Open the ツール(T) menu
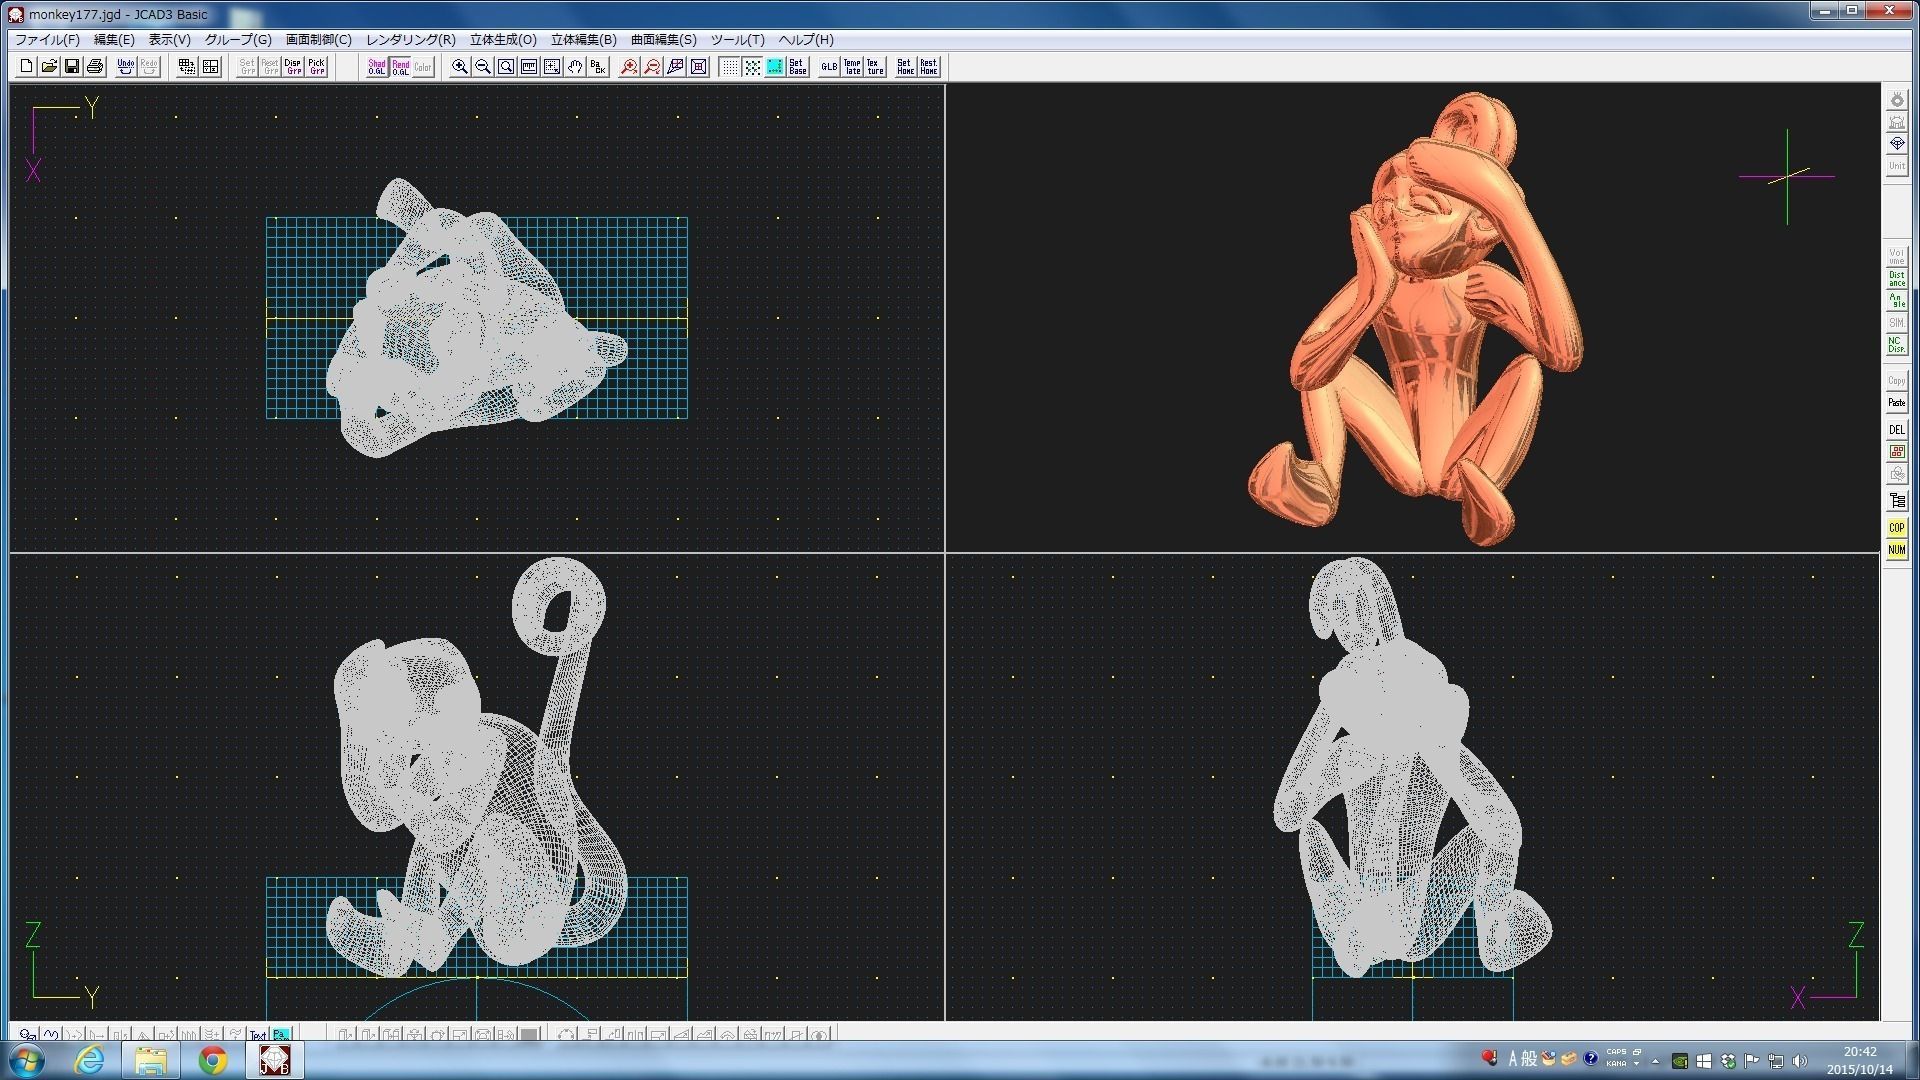 pyautogui.click(x=738, y=40)
